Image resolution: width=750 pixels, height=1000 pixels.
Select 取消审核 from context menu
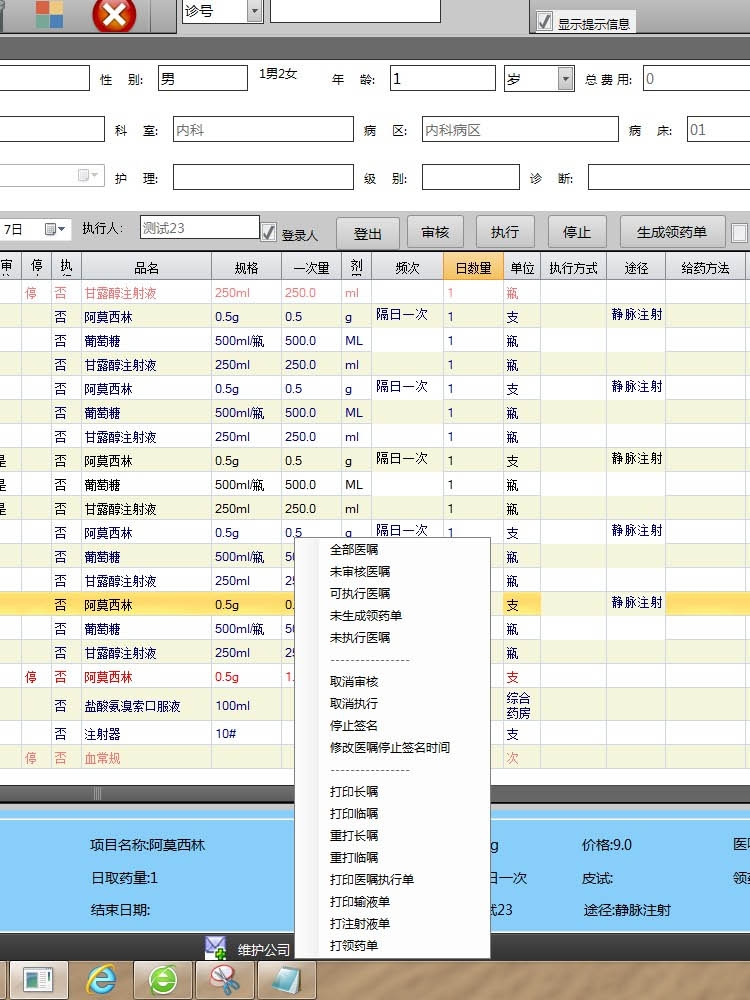point(354,682)
